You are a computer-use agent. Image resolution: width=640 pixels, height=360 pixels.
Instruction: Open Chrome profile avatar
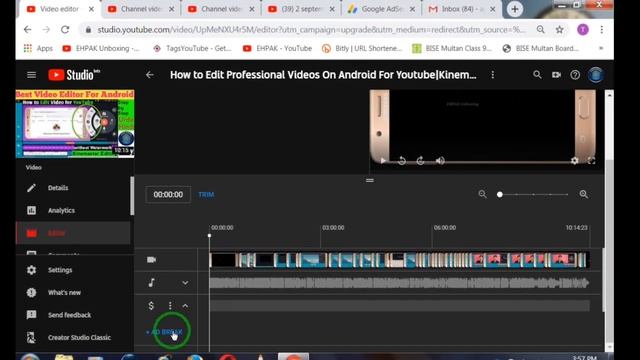coord(583,29)
